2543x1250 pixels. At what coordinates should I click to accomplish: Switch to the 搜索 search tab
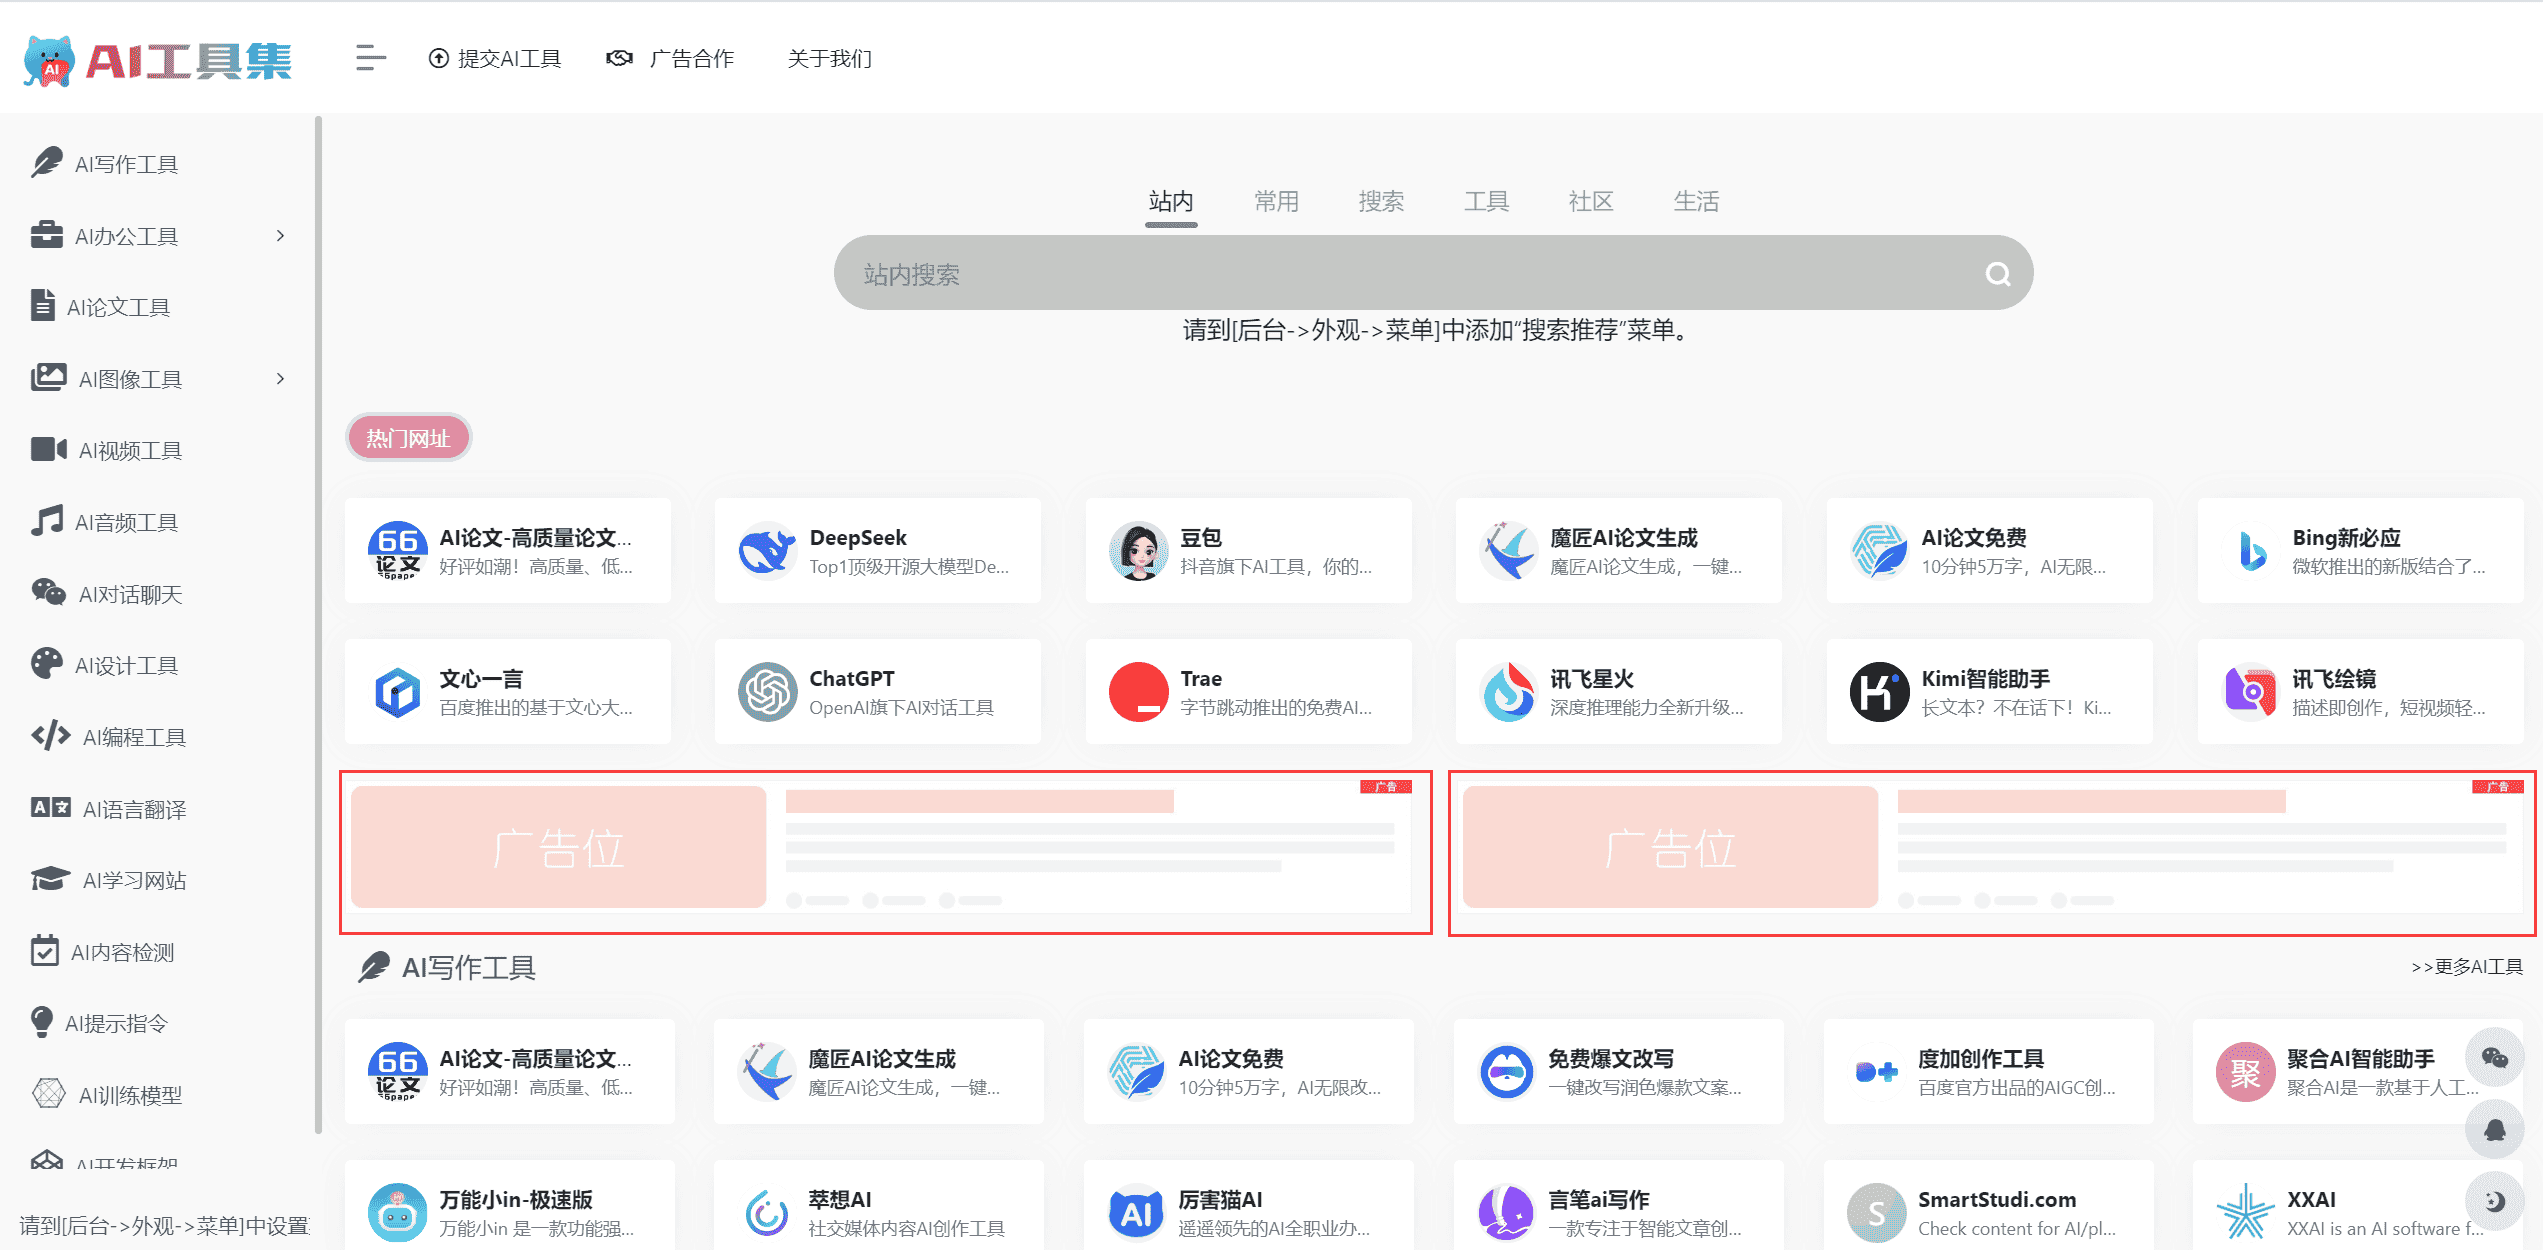[x=1381, y=201]
